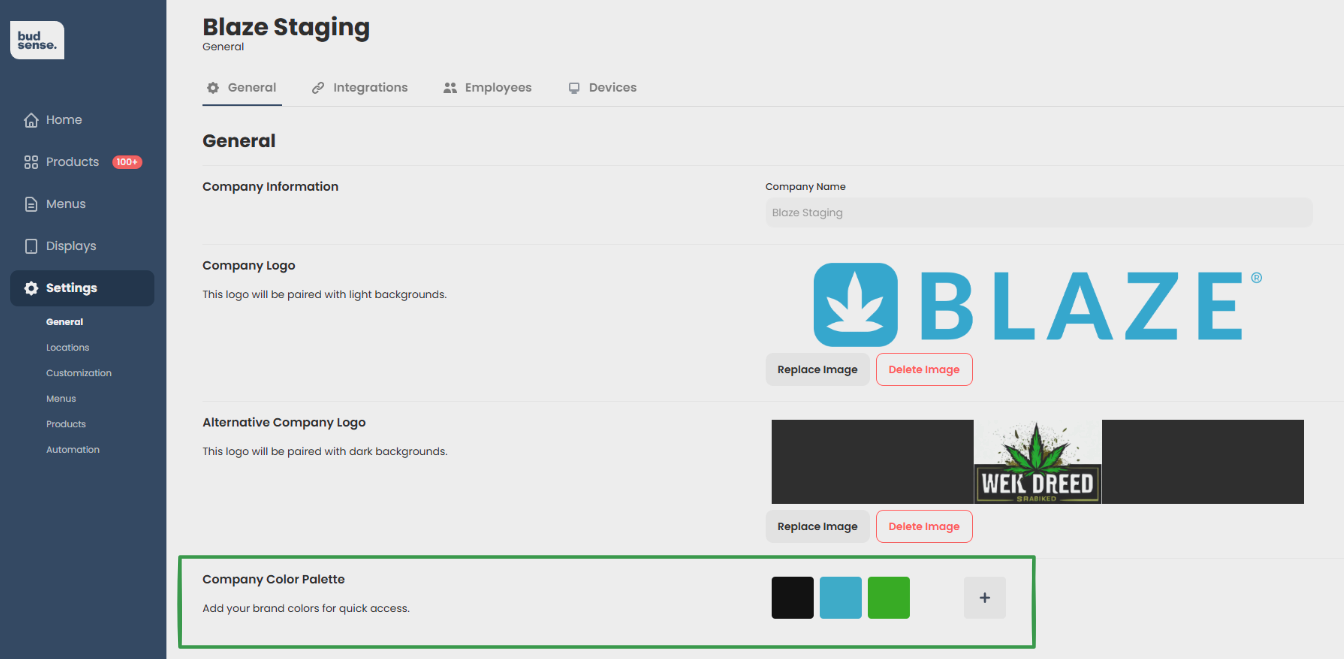Click the Alternative Company Logo heading

coord(284,422)
